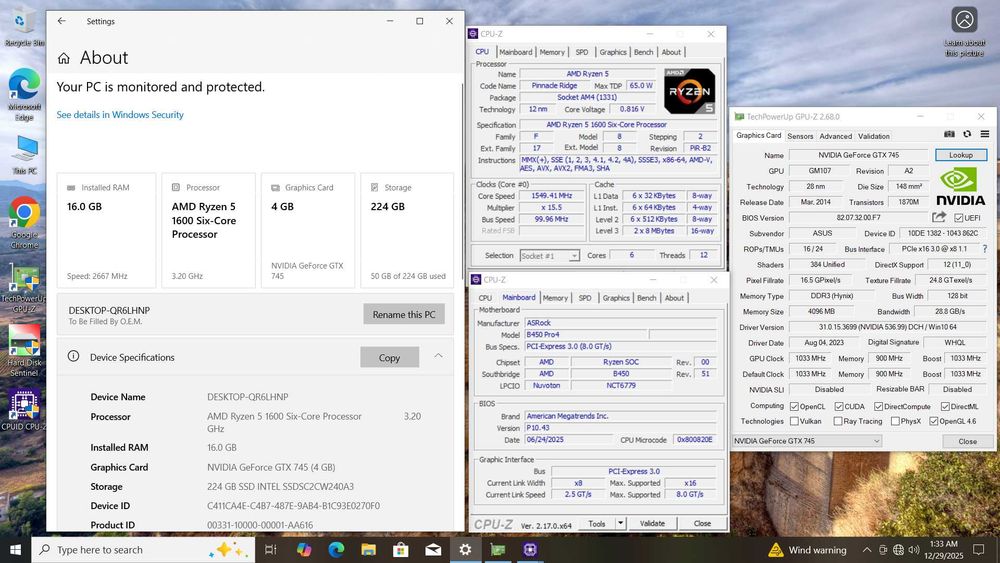Switch to Memory tab in upper CPU-Z window
The height and width of the screenshot is (563, 1000).
pos(552,52)
